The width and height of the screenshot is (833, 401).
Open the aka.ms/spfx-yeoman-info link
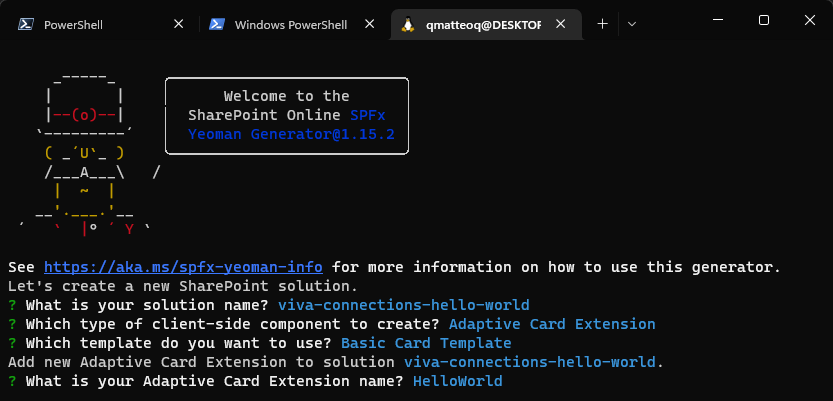tap(183, 267)
